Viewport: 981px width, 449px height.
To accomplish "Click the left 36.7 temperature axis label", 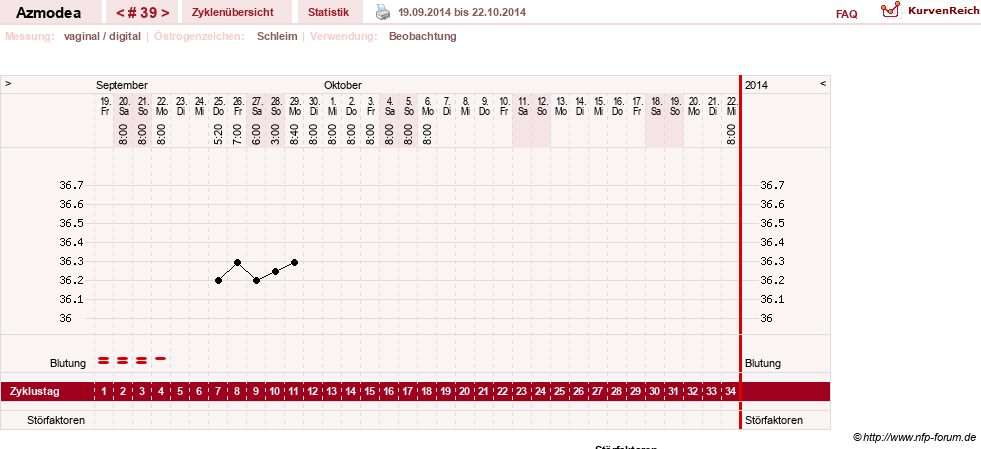I will [71, 186].
